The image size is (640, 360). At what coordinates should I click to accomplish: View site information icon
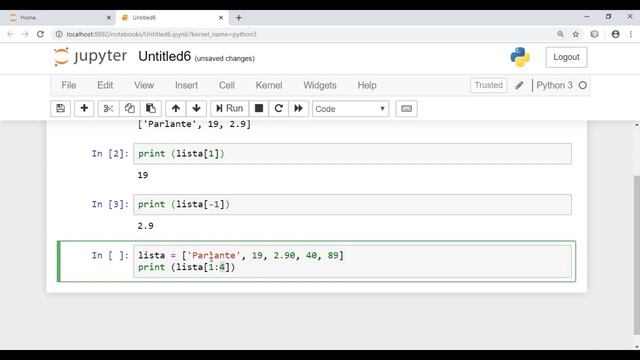(59, 34)
